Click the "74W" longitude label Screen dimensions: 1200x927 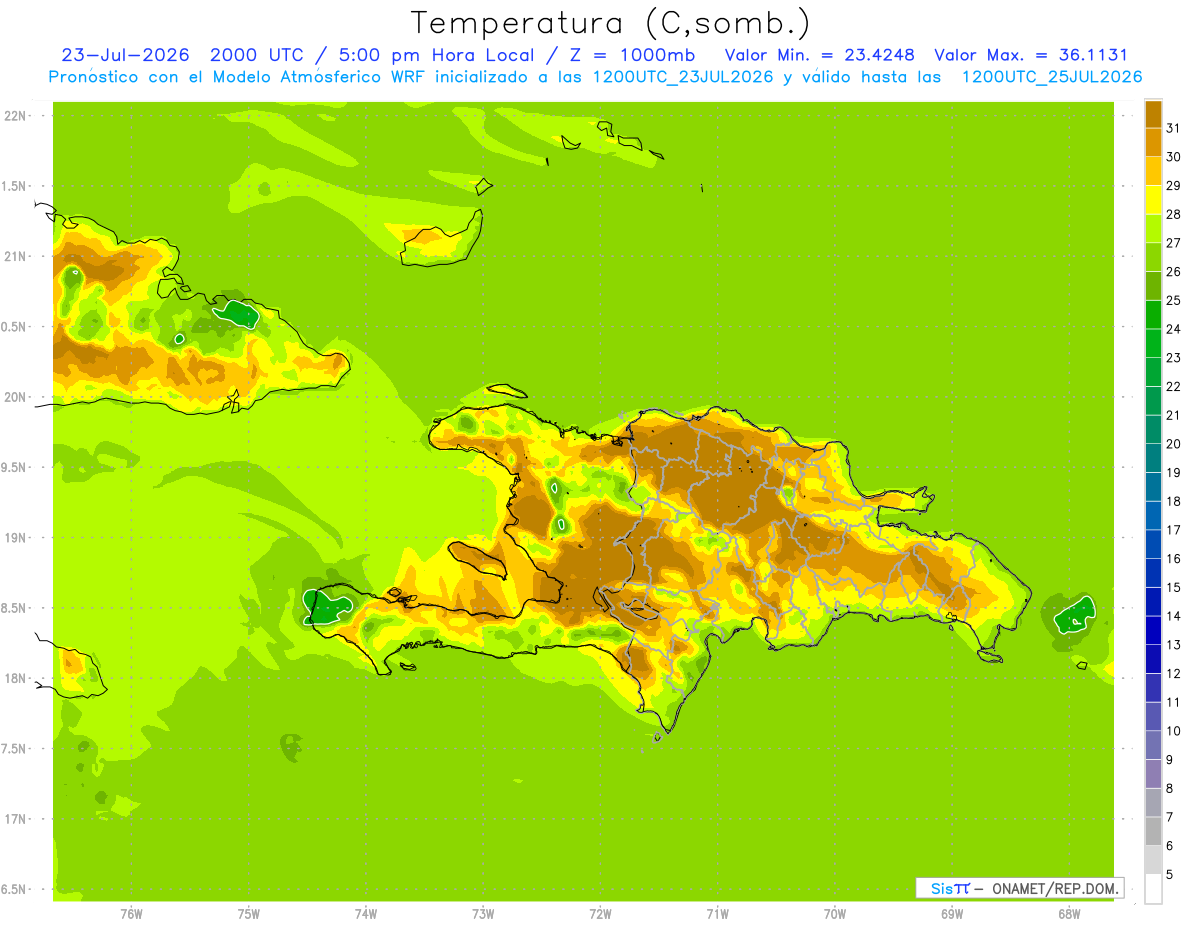click(x=366, y=914)
